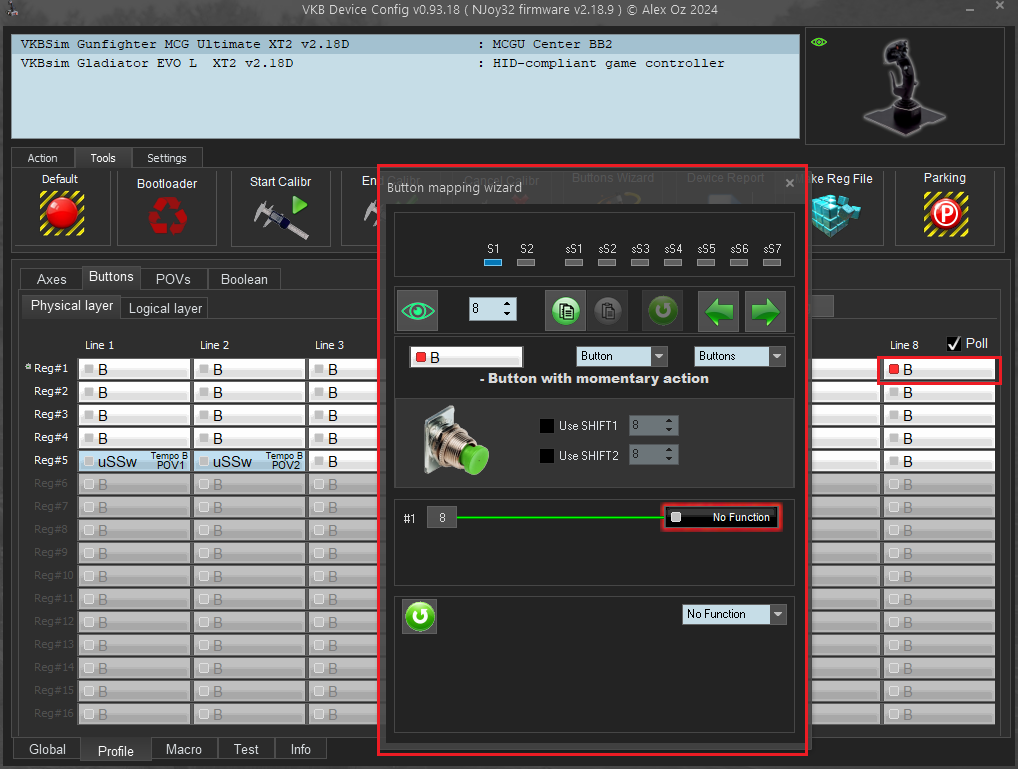Click the round green refresh icon at bottom-left

pos(420,617)
